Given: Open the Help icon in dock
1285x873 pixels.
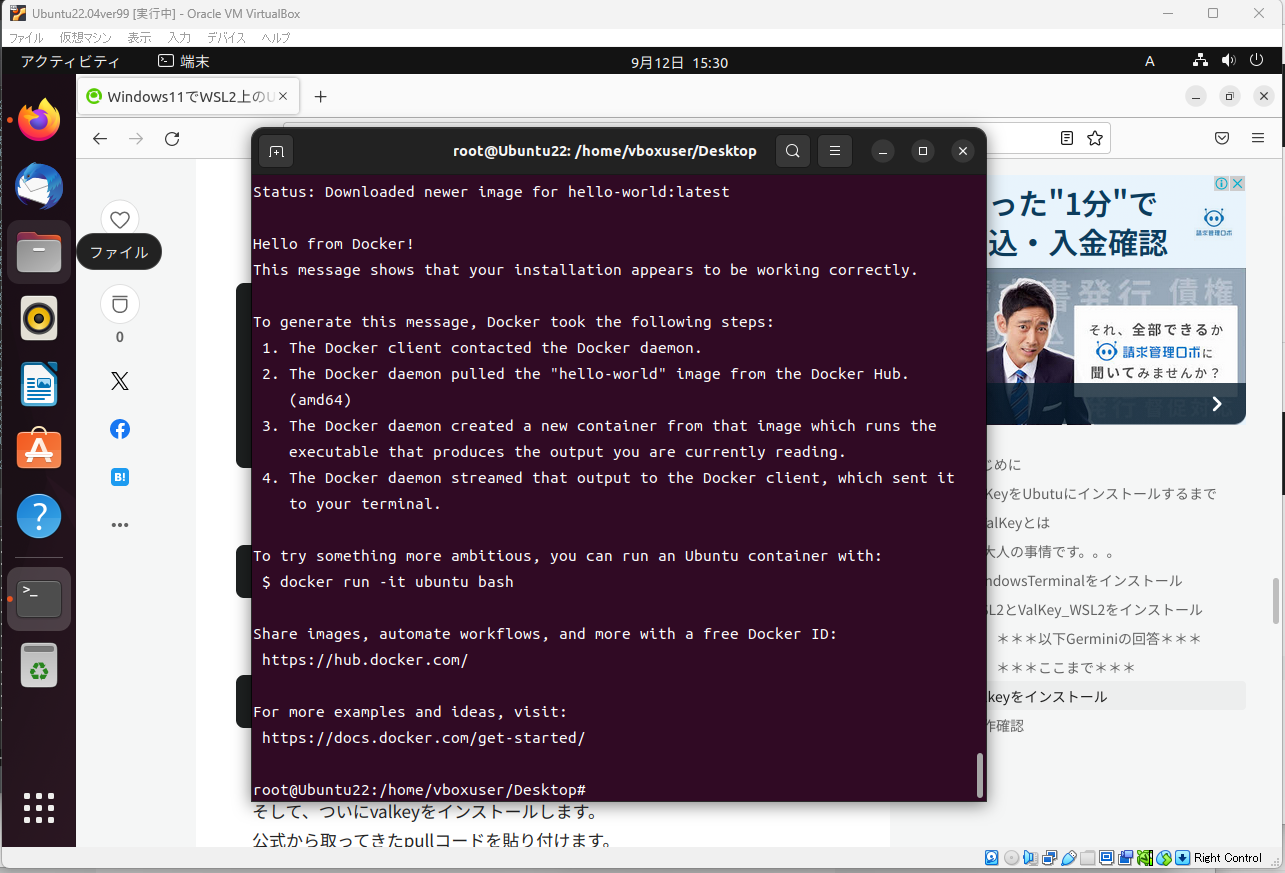Looking at the screenshot, I should coord(39,516).
